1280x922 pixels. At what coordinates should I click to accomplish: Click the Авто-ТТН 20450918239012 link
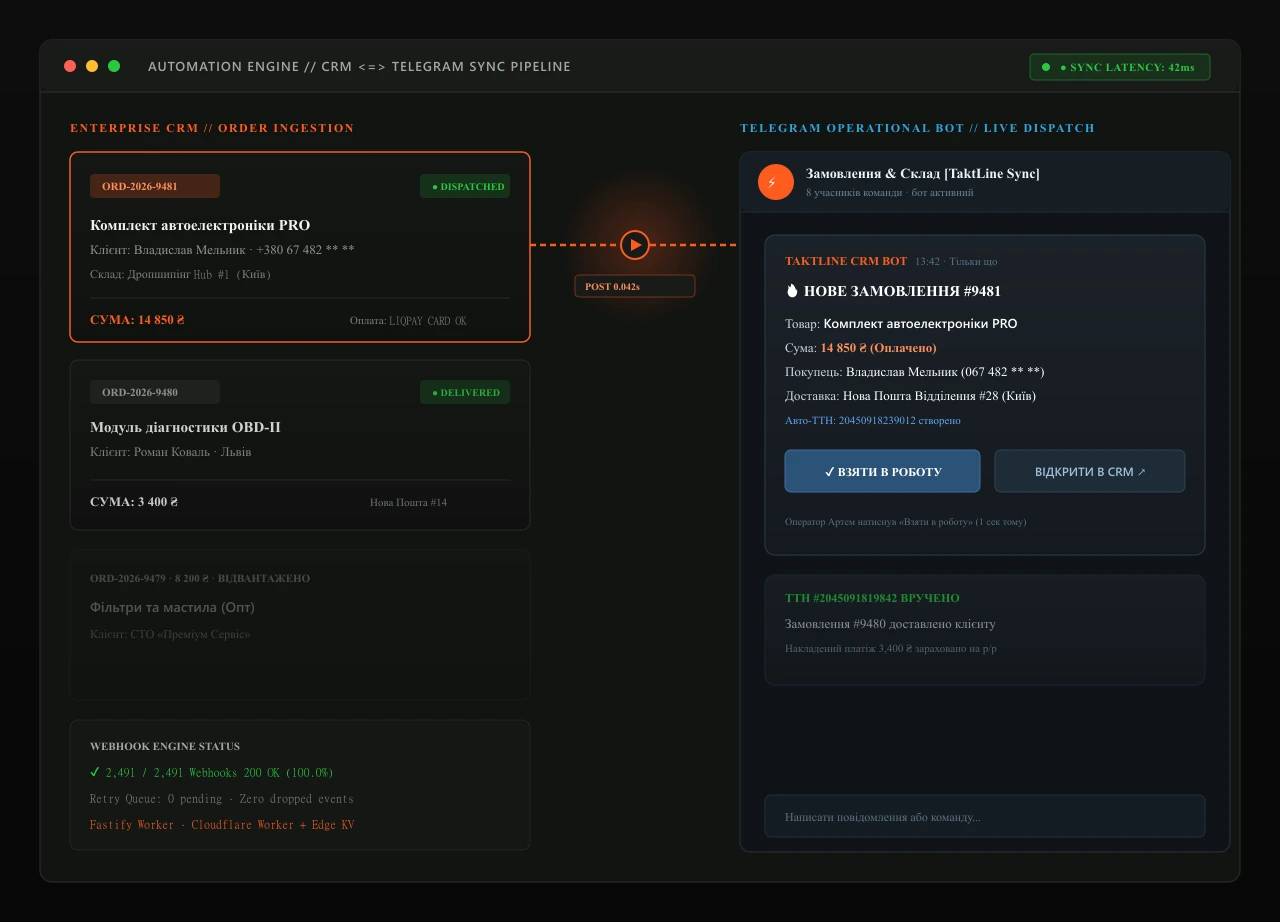click(873, 421)
